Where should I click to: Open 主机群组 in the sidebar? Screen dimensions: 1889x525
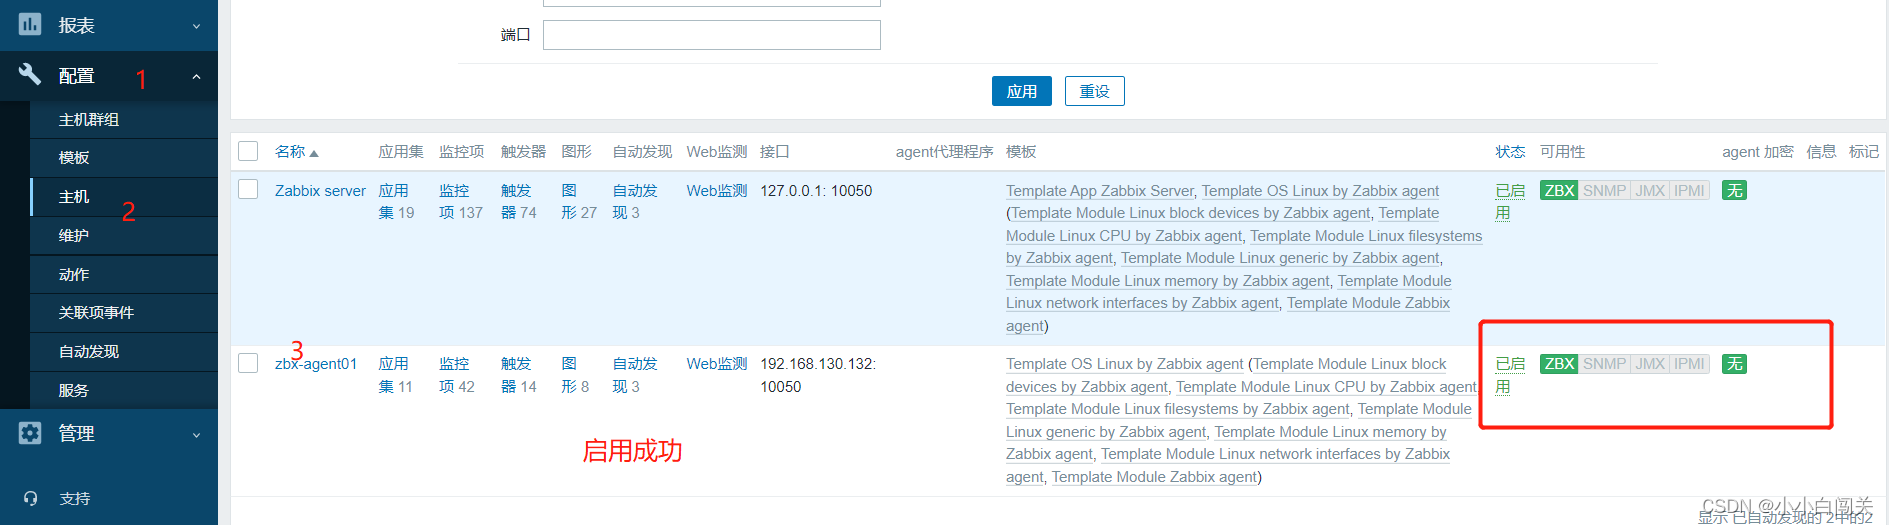point(124,119)
